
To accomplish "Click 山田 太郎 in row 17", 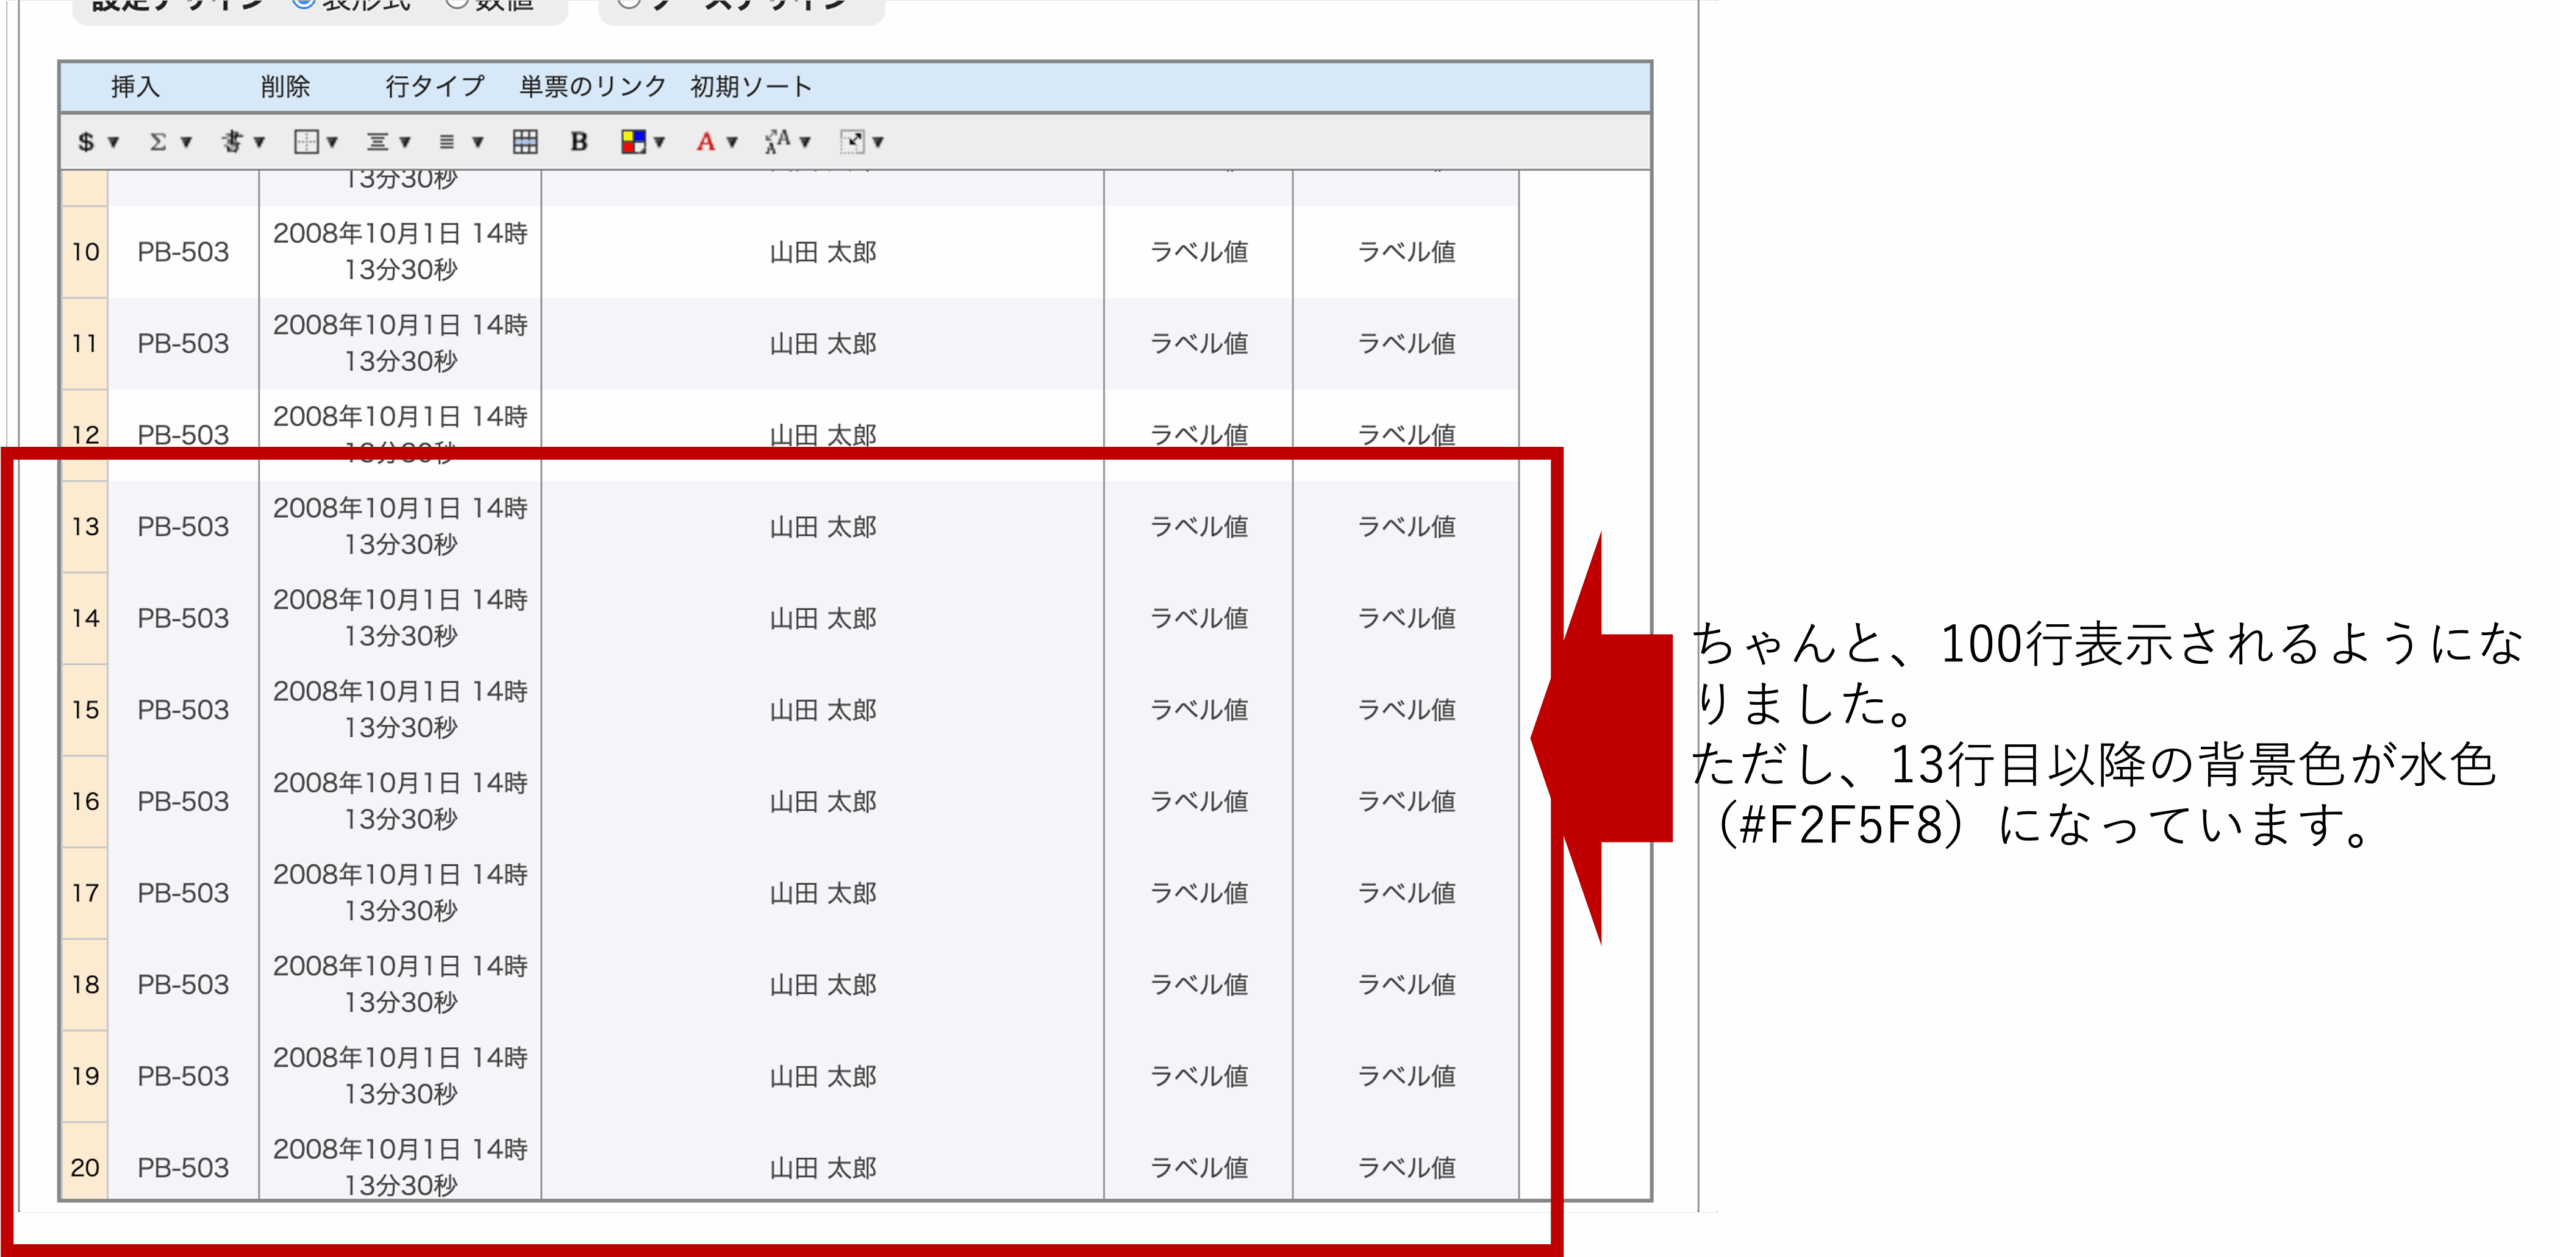I will tap(823, 893).
